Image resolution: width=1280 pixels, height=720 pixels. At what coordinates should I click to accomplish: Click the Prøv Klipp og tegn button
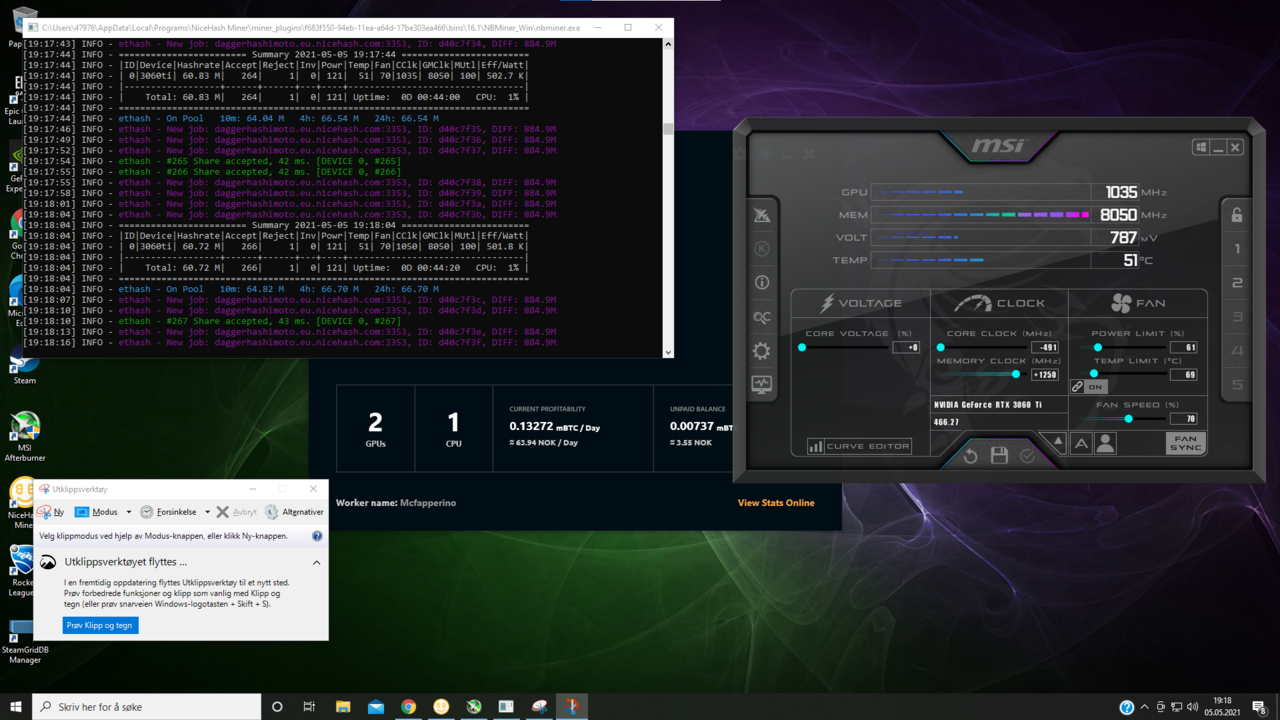(x=100, y=625)
